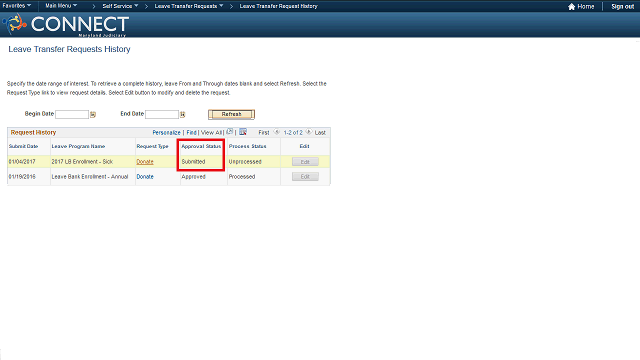This screenshot has height=360, width=640.
Task: Expand the Leave Transfer Requests breadcrumb menu
Action: tap(189, 6)
